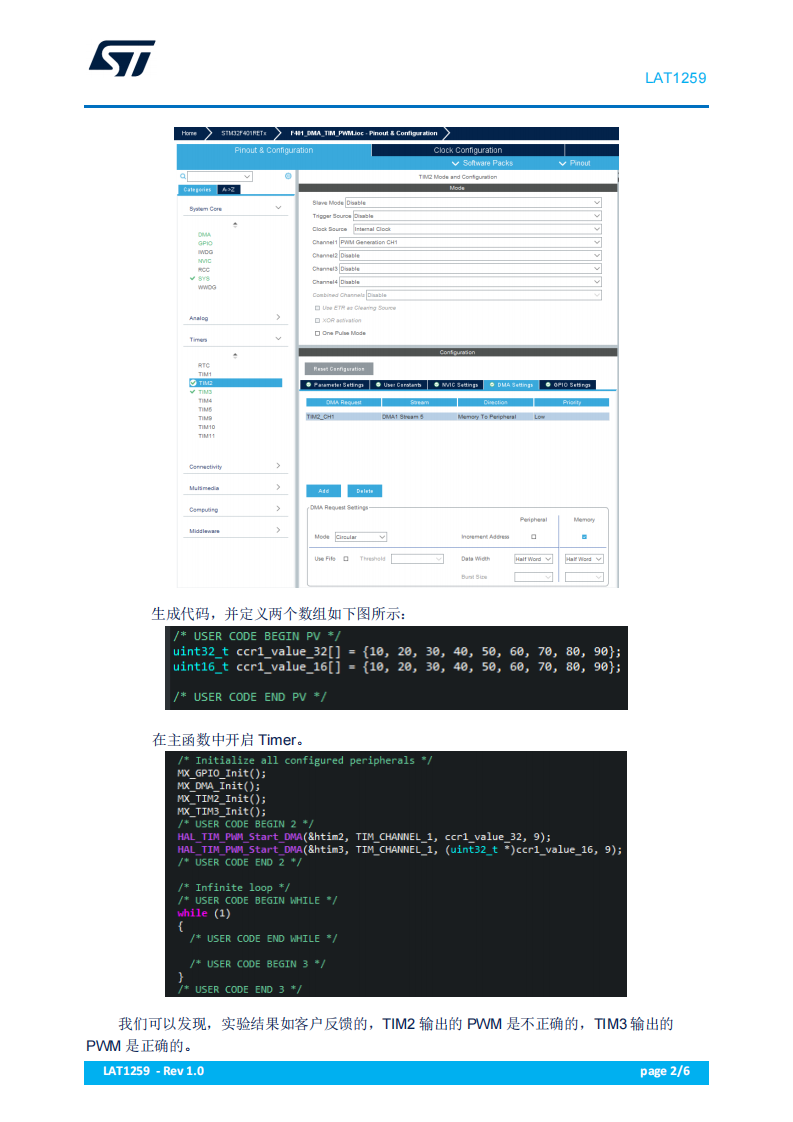The width and height of the screenshot is (793, 1122).
Task: Open the Mode Circular dropdown
Action: point(361,537)
